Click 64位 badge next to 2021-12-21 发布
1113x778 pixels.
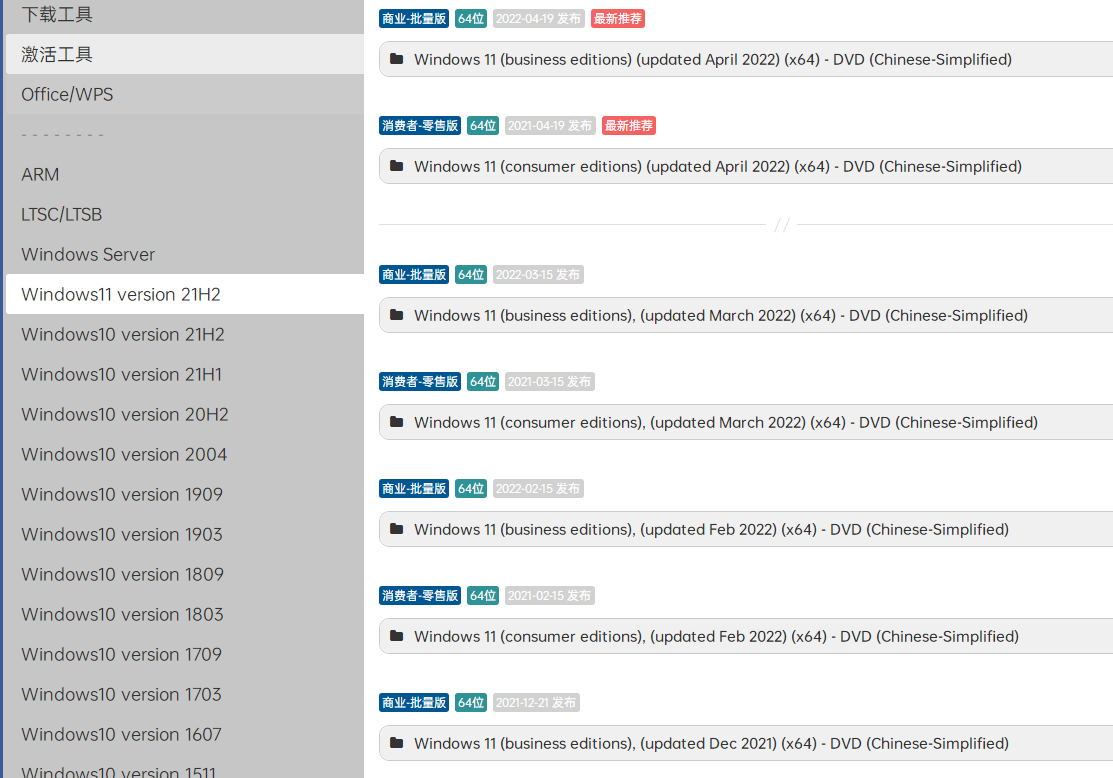471,703
